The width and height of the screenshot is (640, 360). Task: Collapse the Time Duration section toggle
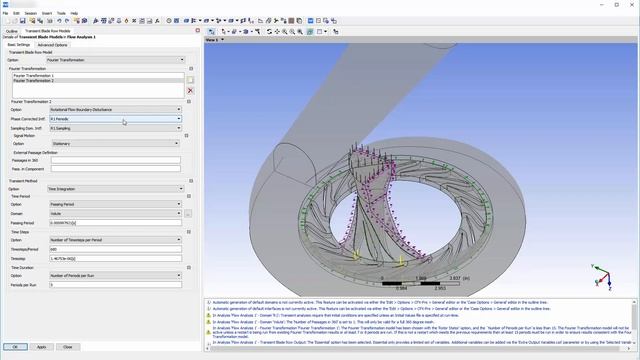click(x=189, y=268)
